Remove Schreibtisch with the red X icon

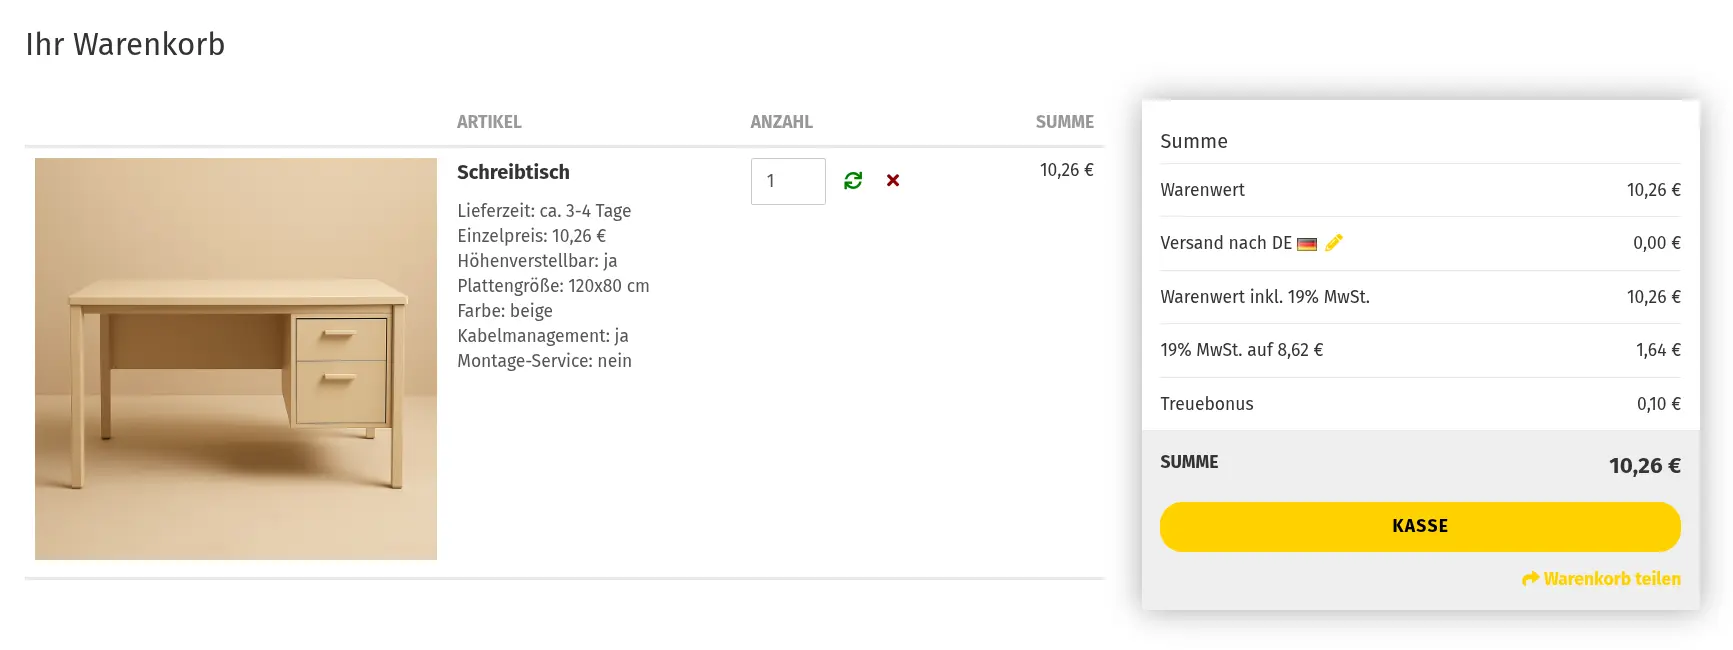point(893,180)
